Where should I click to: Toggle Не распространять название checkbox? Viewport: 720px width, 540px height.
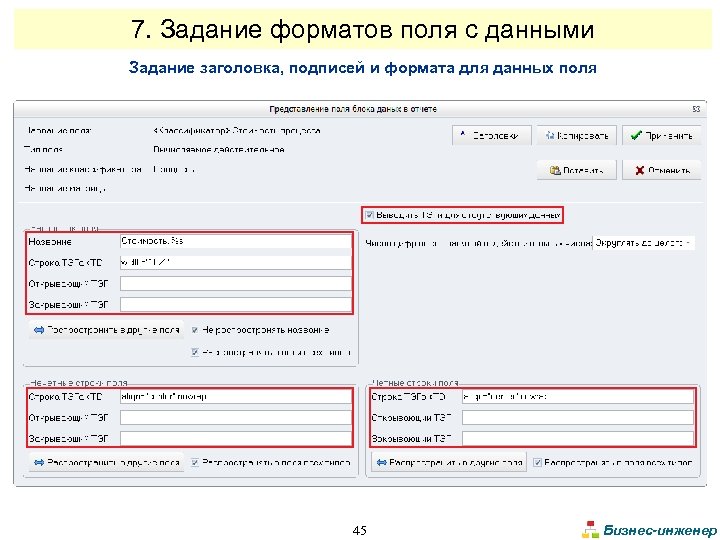(195, 330)
